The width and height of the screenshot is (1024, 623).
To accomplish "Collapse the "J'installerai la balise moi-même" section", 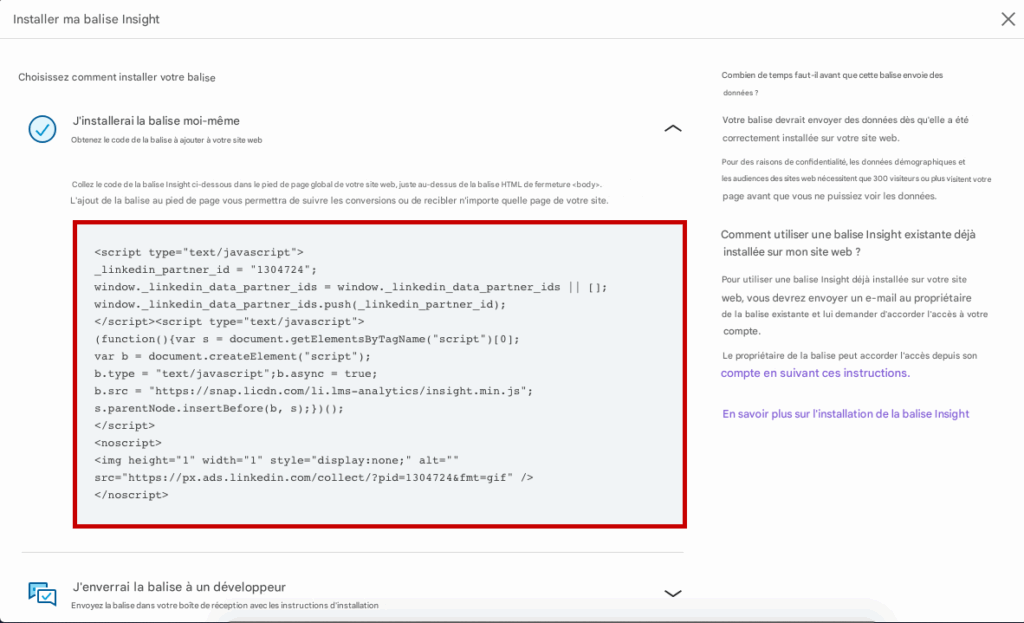I will coord(673,129).
